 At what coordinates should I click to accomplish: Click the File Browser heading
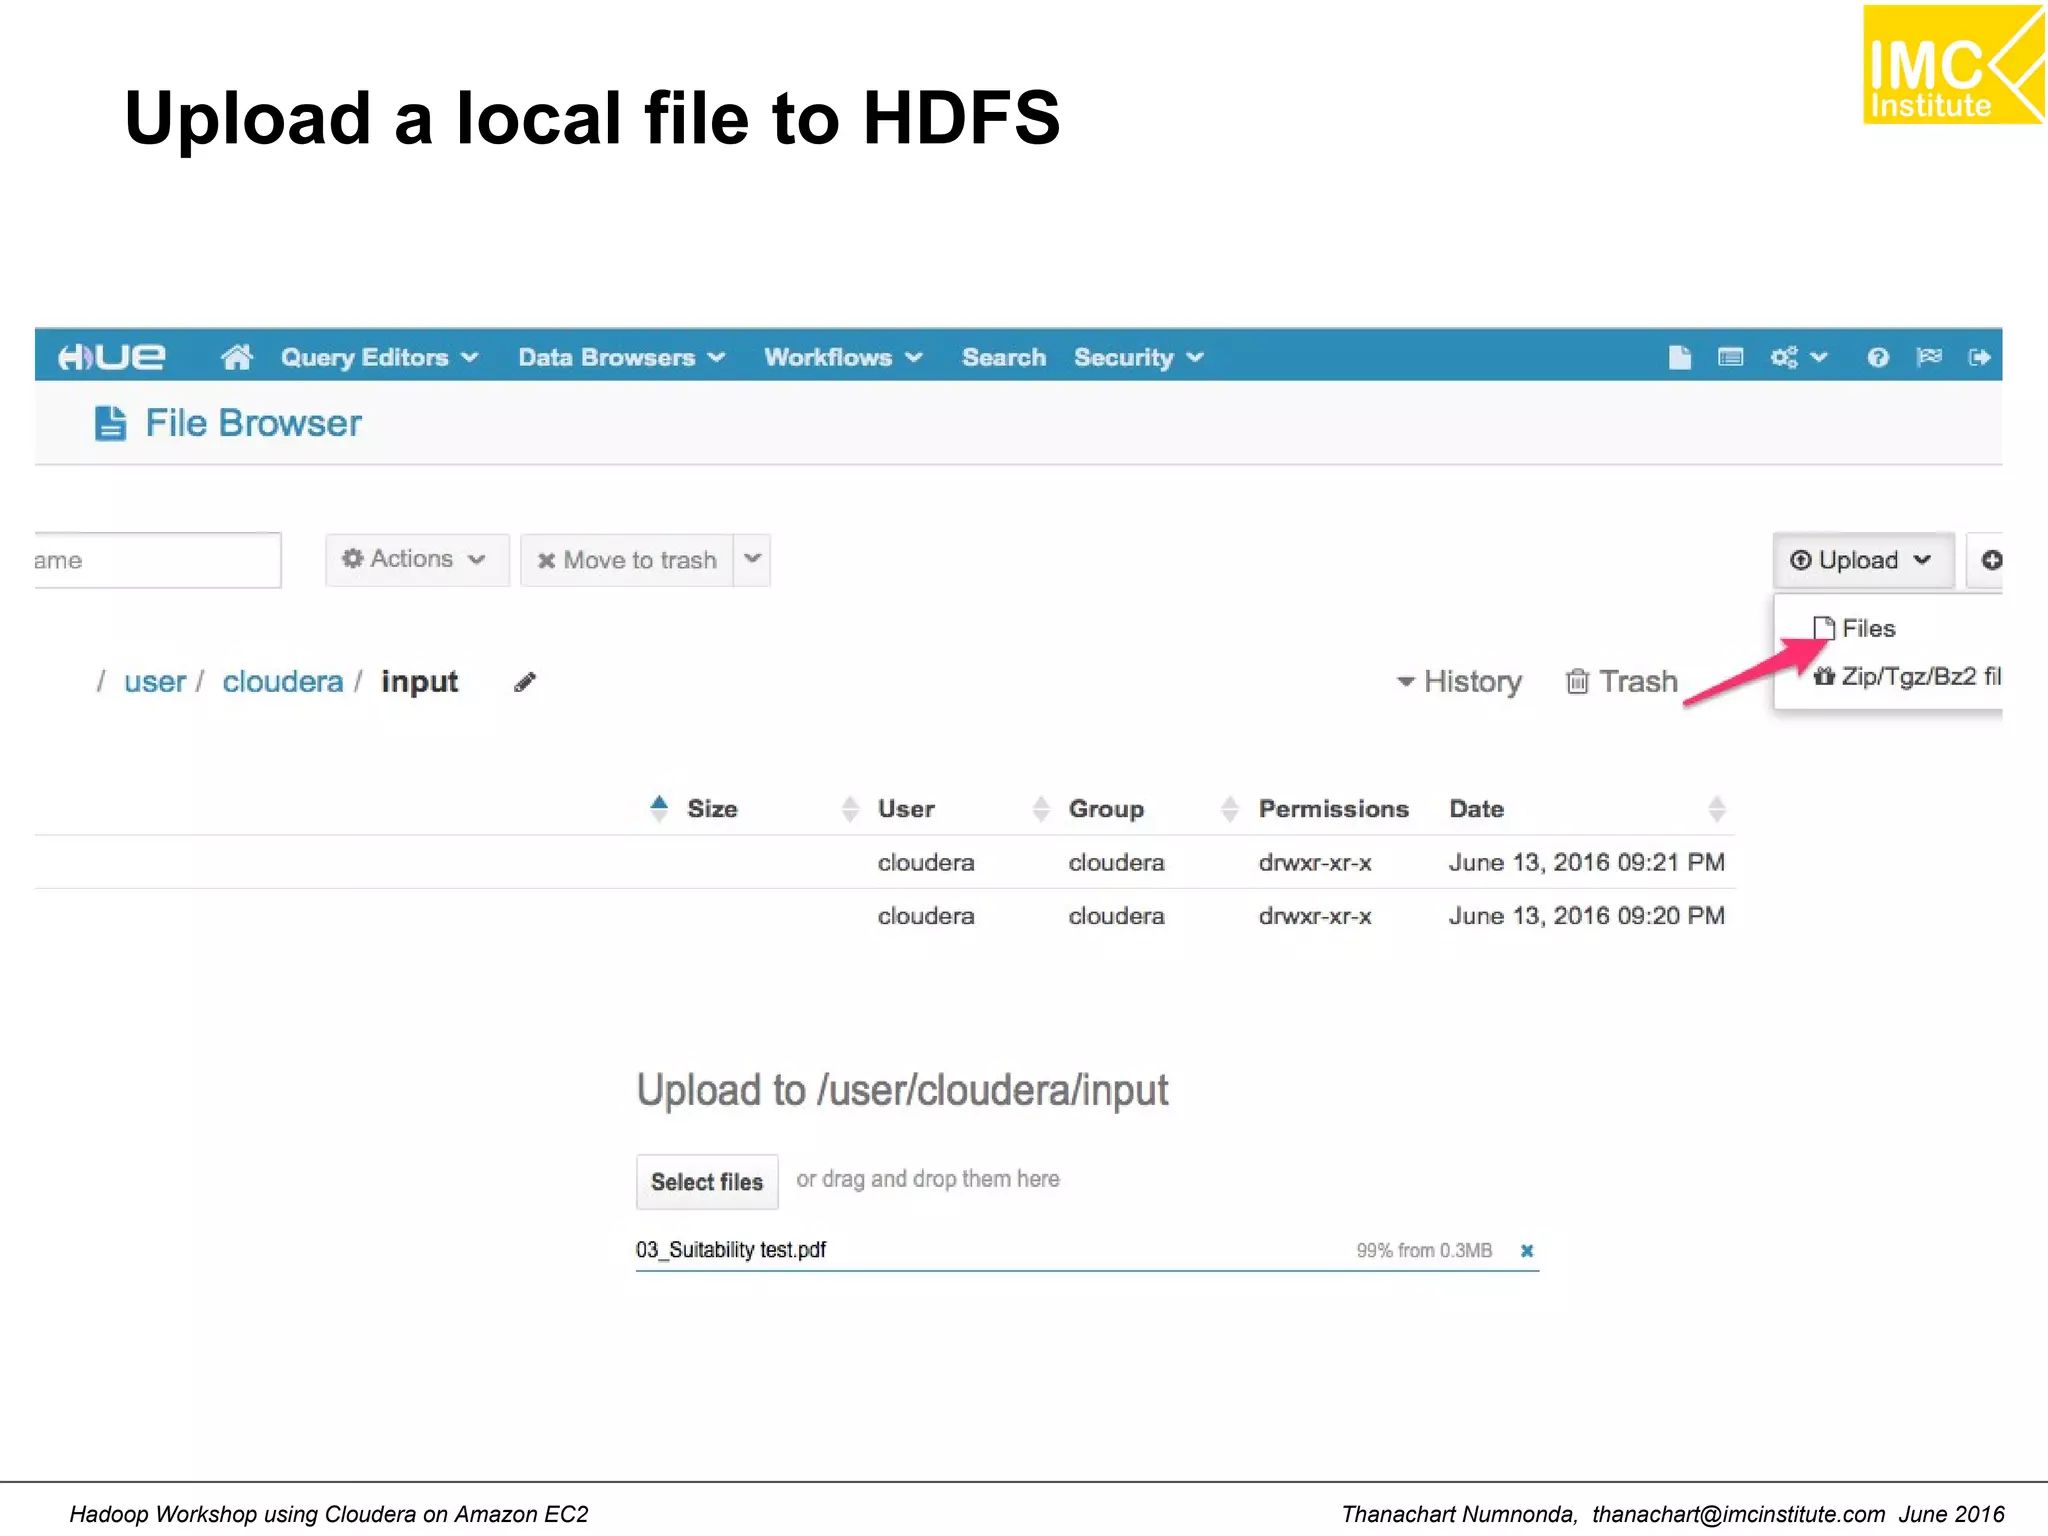[253, 423]
